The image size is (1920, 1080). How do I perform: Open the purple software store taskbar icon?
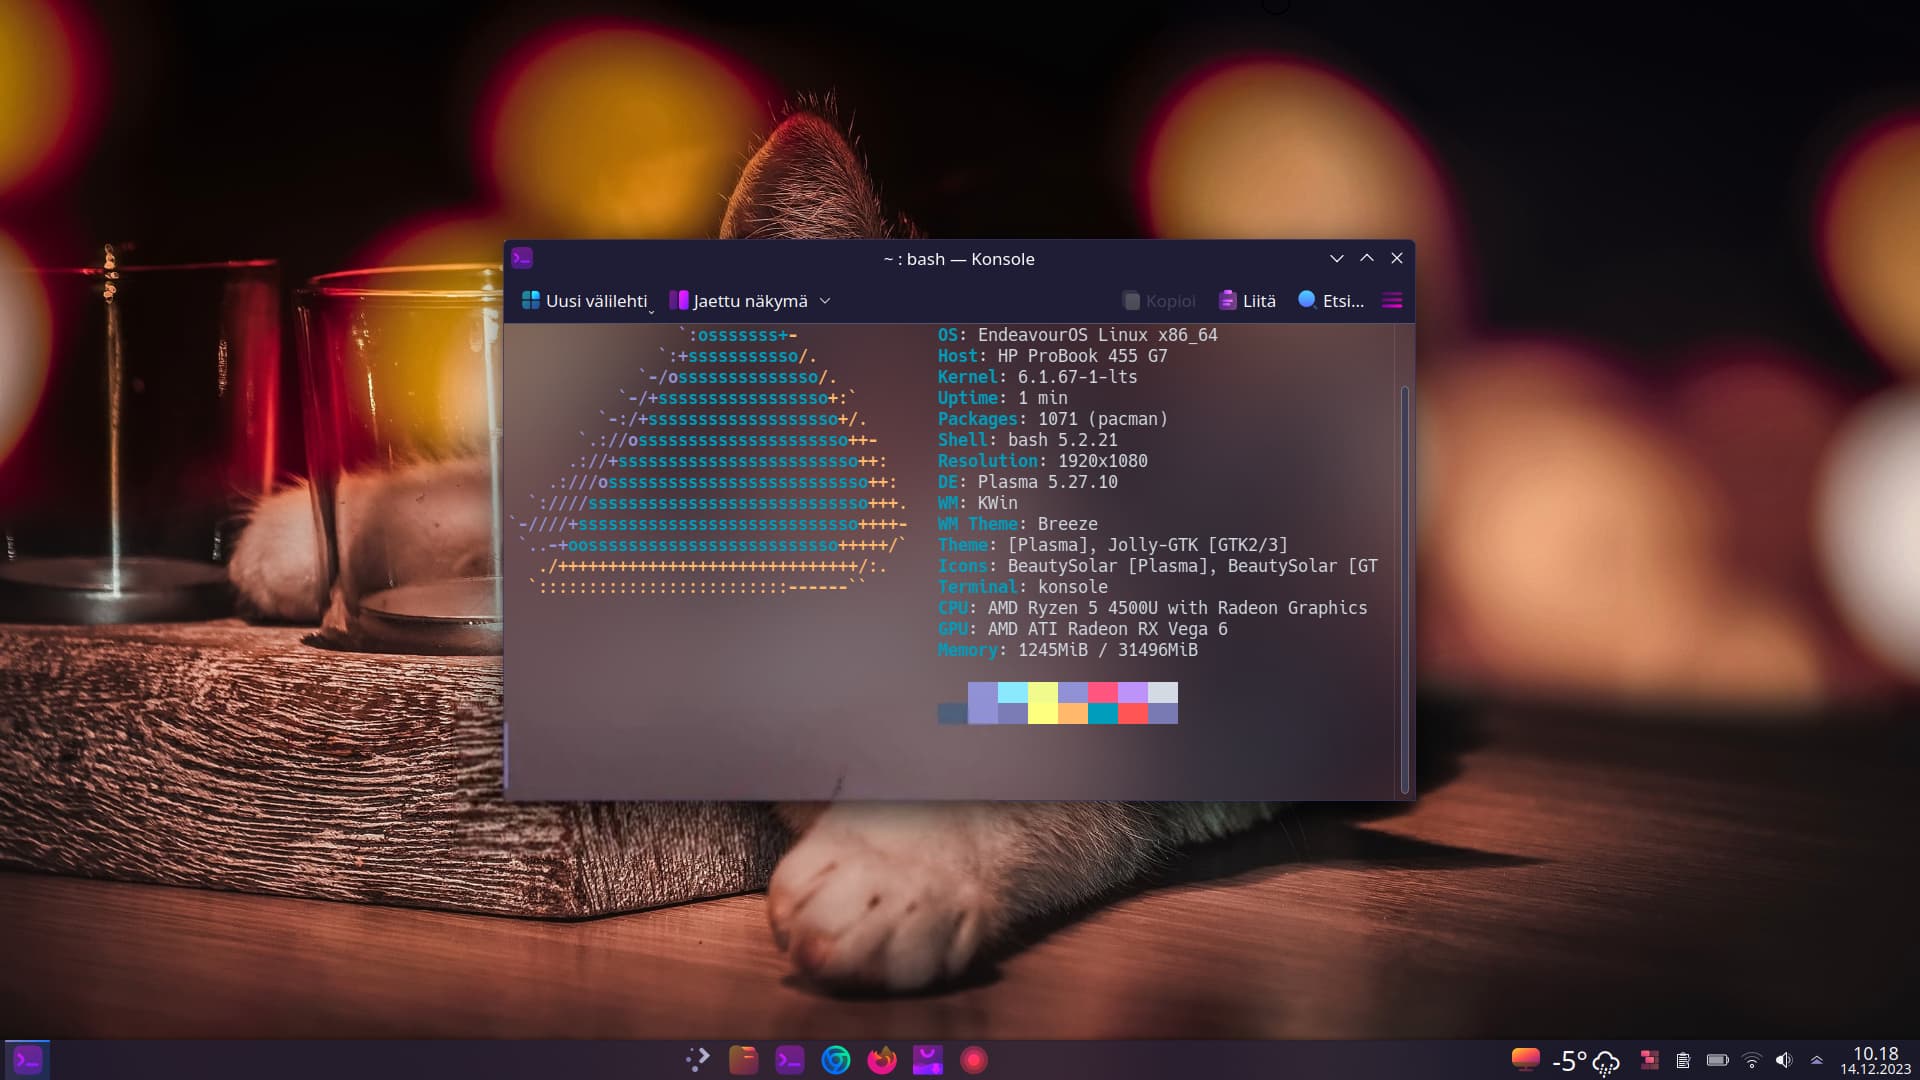928,1060
